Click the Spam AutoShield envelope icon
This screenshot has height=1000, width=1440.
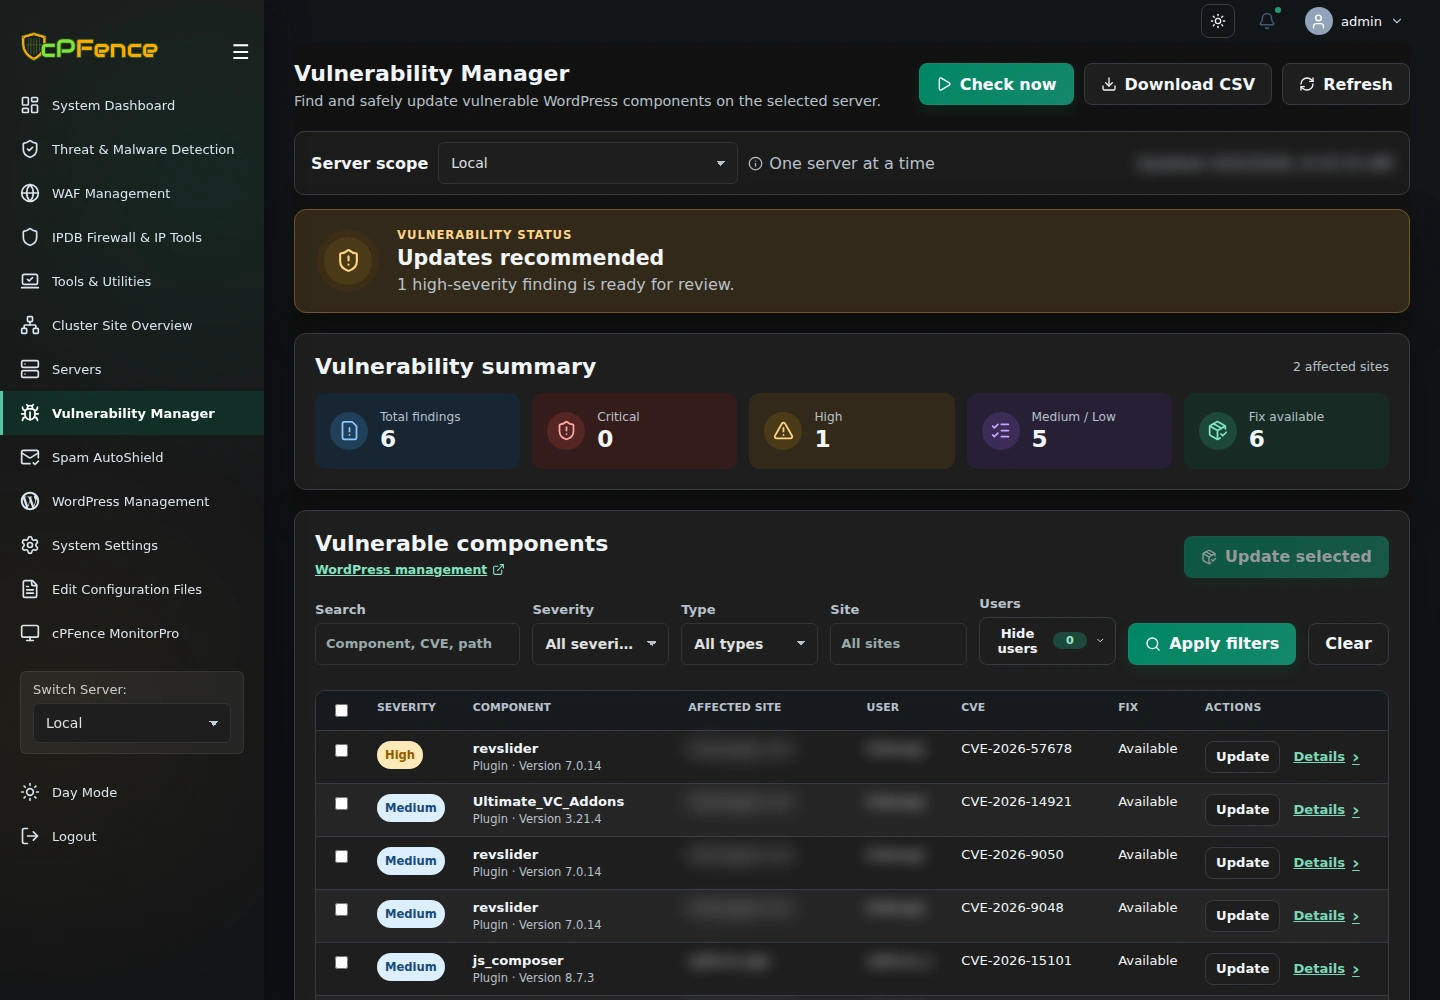click(x=30, y=457)
